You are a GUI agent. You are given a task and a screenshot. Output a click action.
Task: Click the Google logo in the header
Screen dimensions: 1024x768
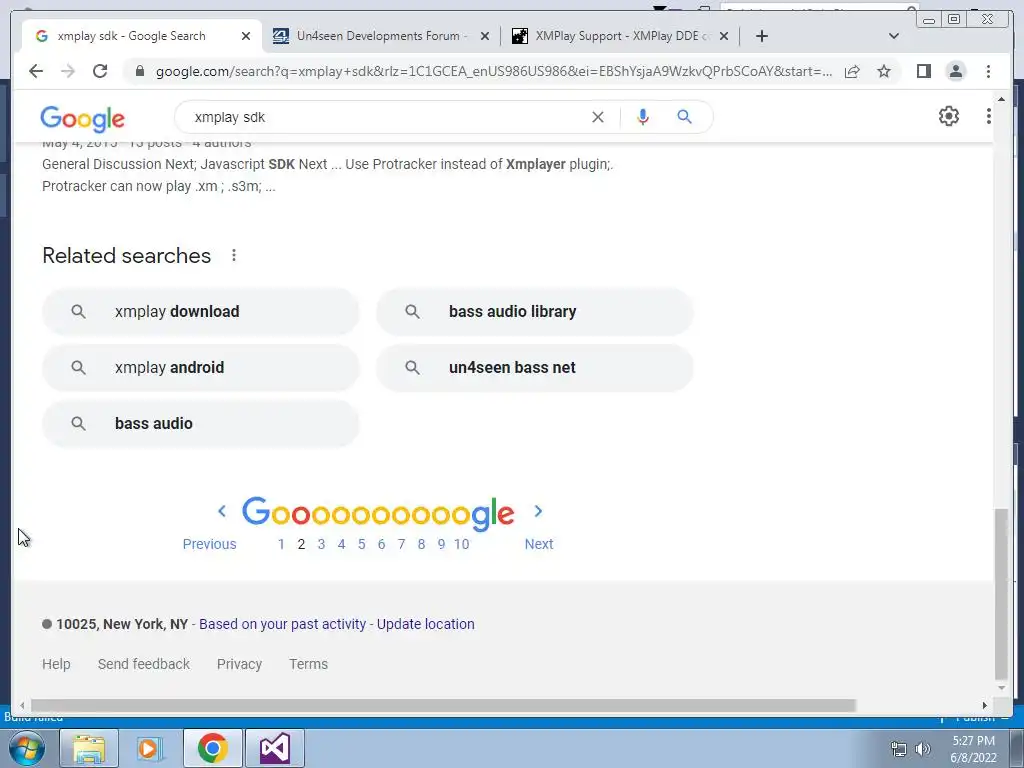click(82, 119)
